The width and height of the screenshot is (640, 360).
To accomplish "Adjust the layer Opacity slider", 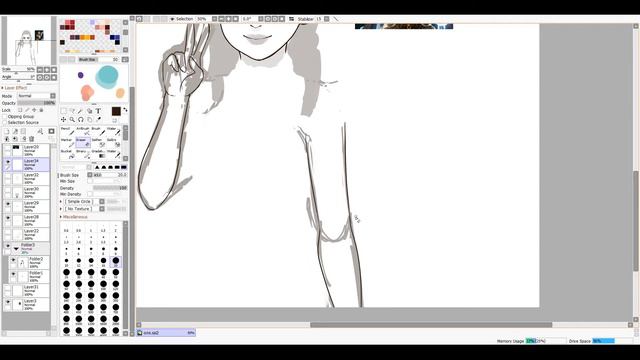I will [36, 103].
